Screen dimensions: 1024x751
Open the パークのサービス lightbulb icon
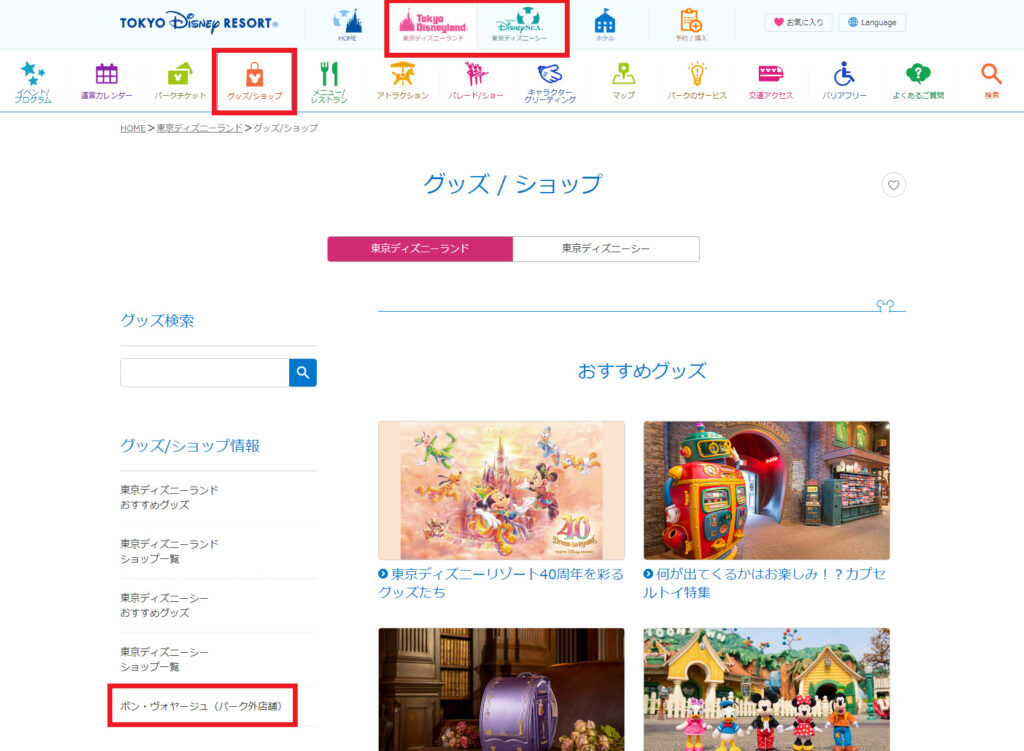[697, 82]
